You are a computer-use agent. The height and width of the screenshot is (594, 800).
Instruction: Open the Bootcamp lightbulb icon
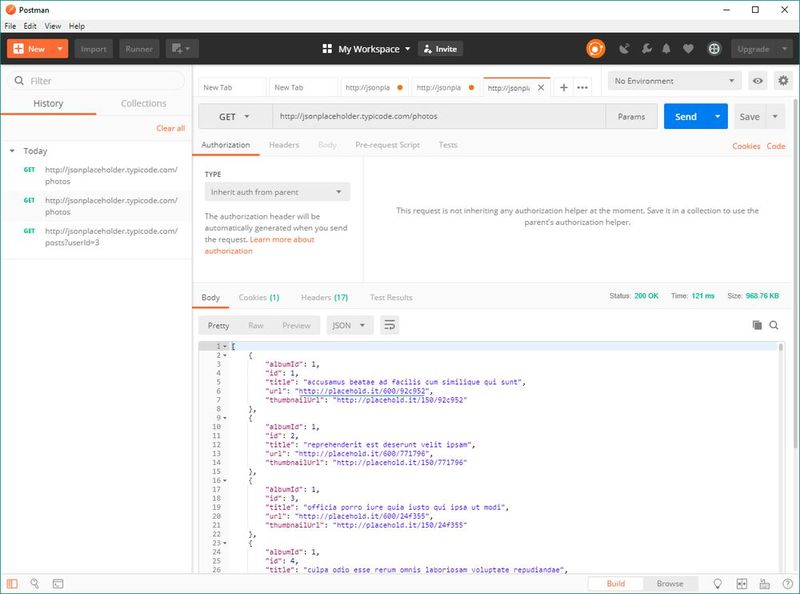717,583
